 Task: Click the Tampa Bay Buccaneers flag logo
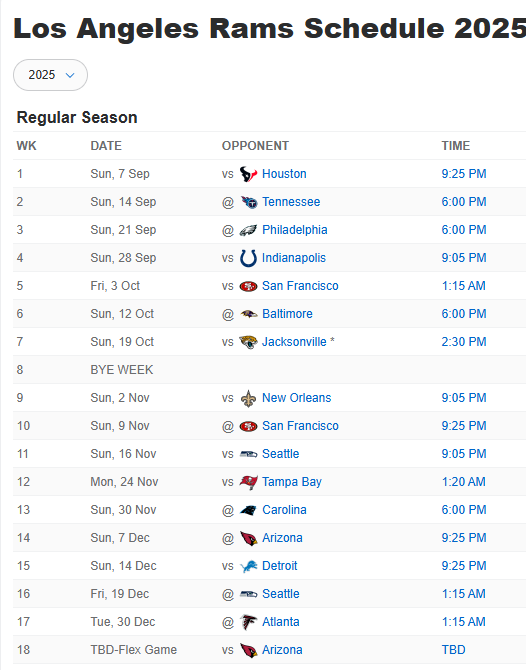coord(248,482)
